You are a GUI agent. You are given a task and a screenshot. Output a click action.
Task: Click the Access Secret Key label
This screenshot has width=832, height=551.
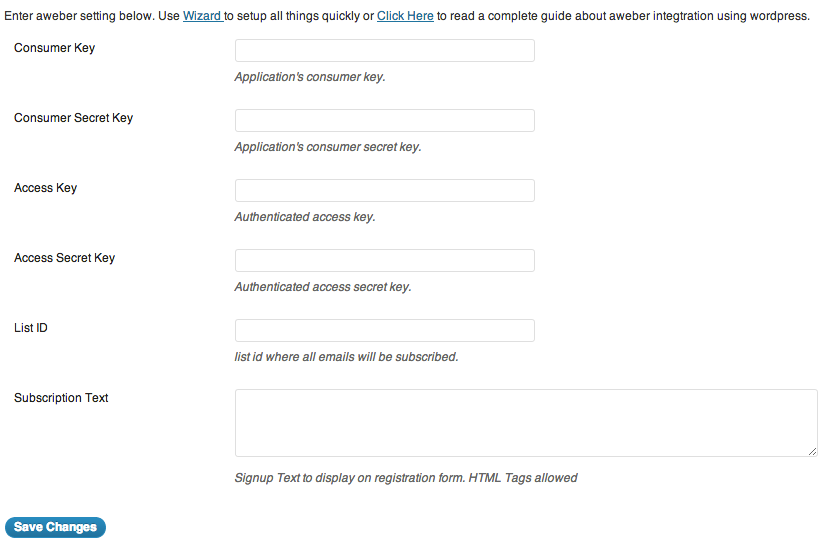pos(64,258)
